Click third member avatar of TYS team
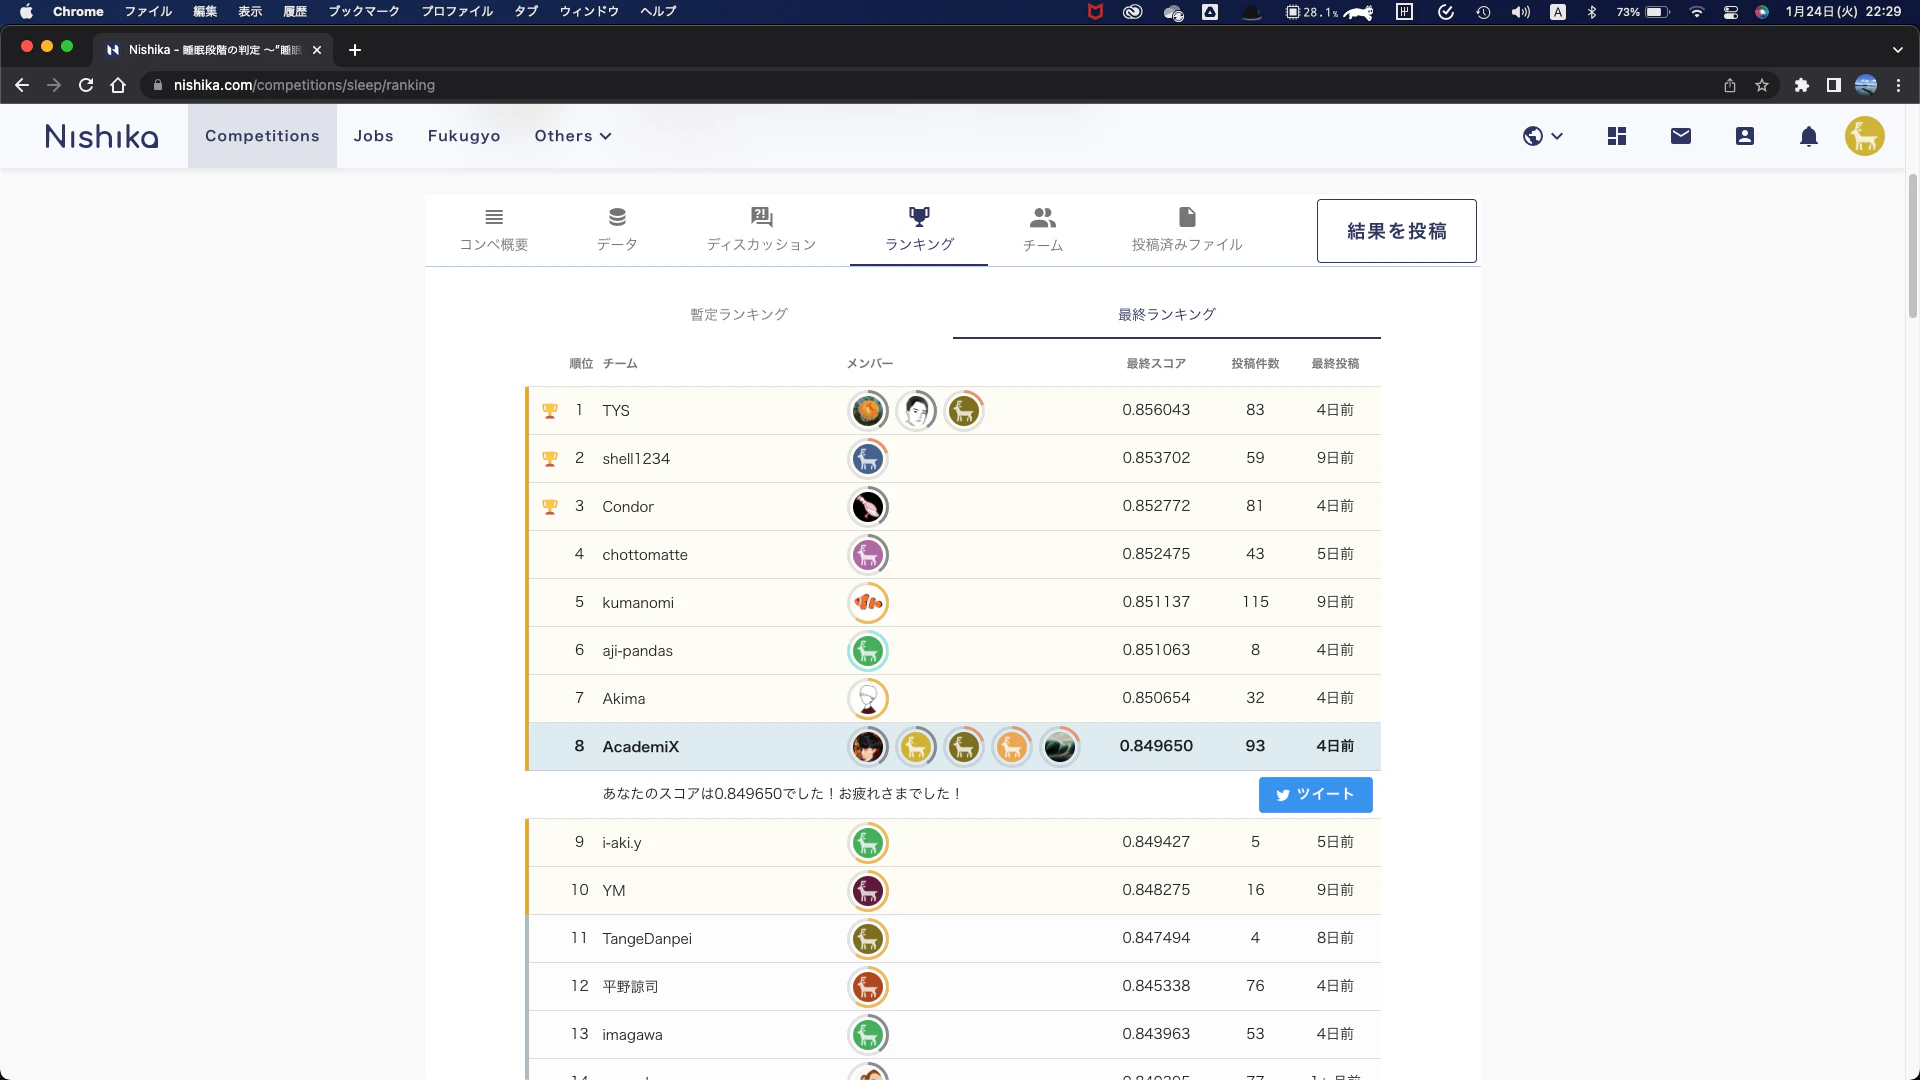The width and height of the screenshot is (1920, 1080). point(964,411)
